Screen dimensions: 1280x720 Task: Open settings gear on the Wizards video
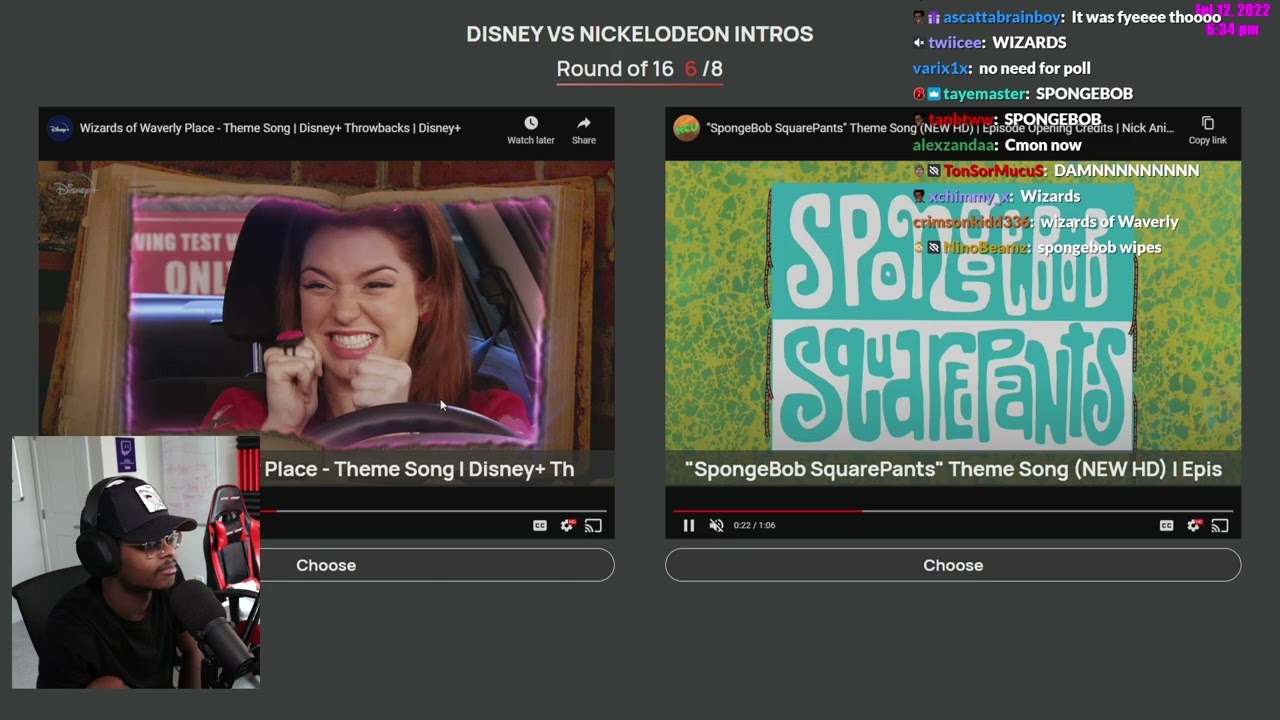click(567, 525)
